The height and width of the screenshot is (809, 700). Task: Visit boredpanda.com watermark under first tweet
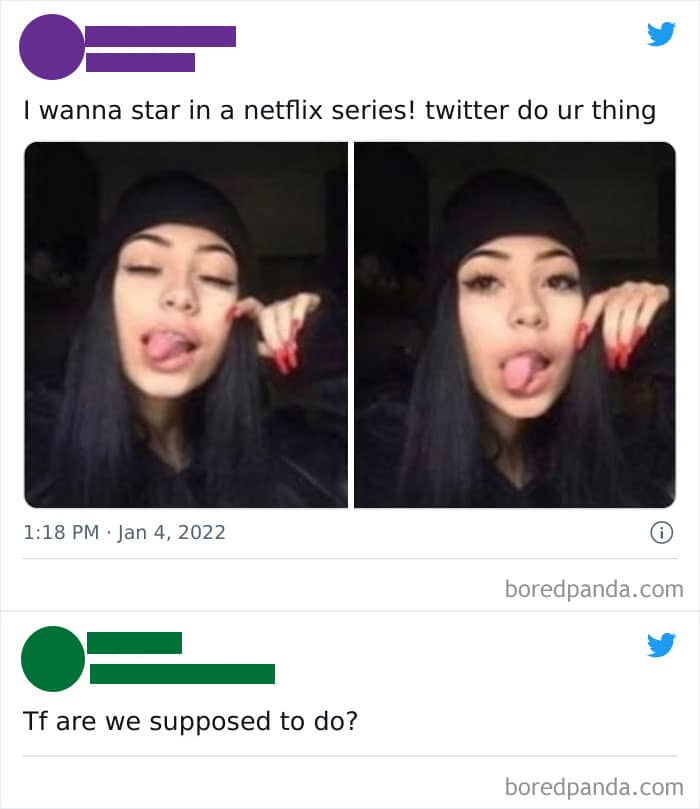click(594, 589)
